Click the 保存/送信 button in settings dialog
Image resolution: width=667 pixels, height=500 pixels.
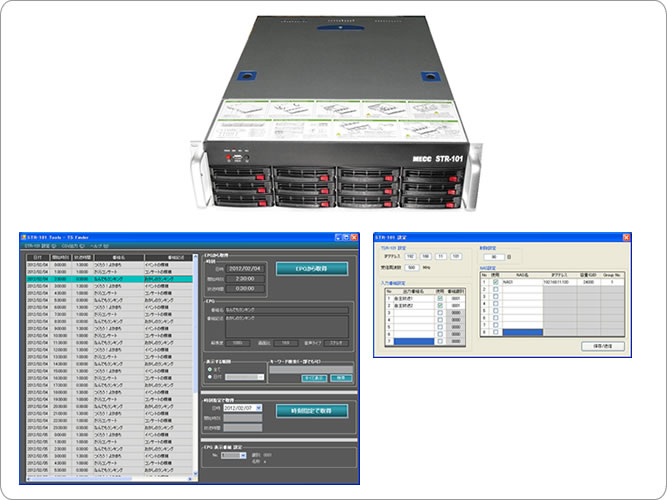(602, 345)
